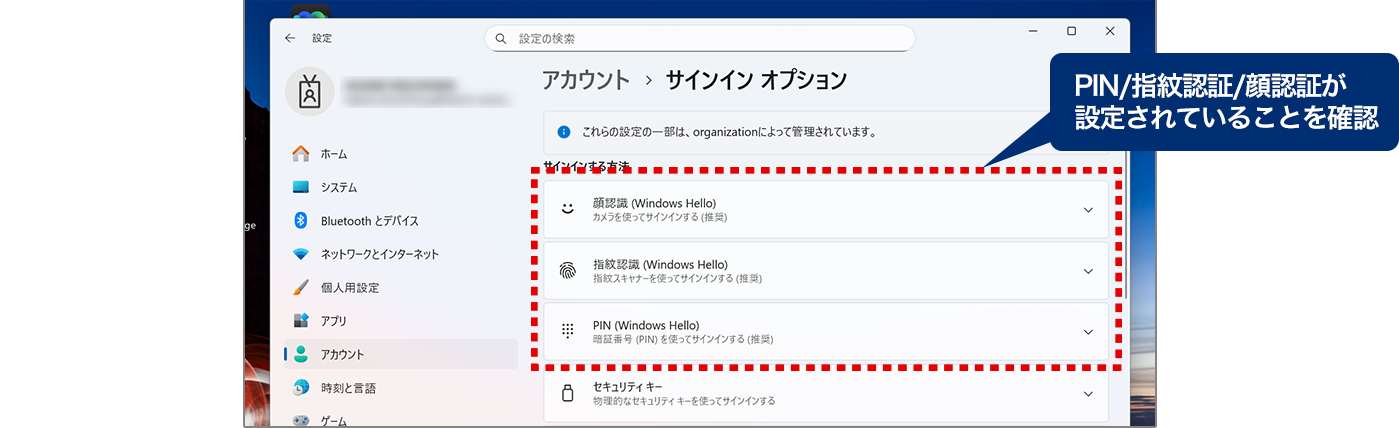Expand the セキュリティ キー option
The image size is (1399, 428).
[x=1088, y=394]
